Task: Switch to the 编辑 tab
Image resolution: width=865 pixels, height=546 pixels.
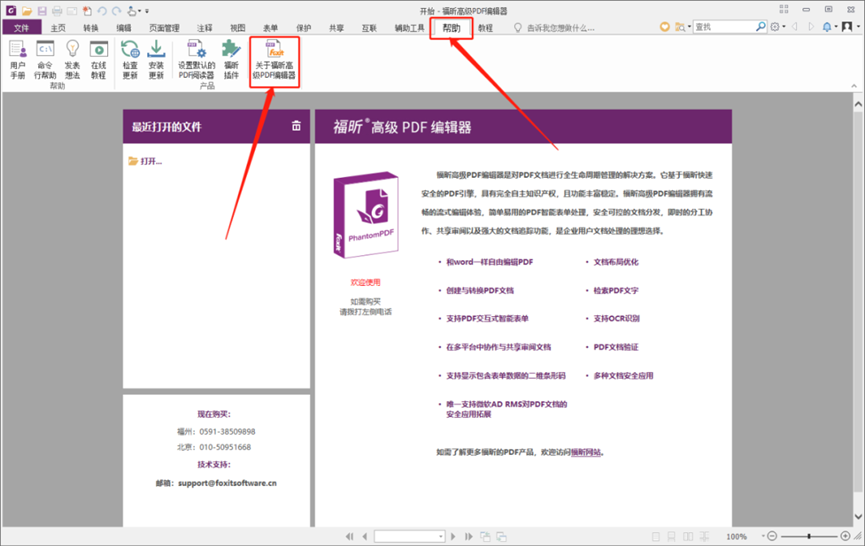Action: pos(124,28)
